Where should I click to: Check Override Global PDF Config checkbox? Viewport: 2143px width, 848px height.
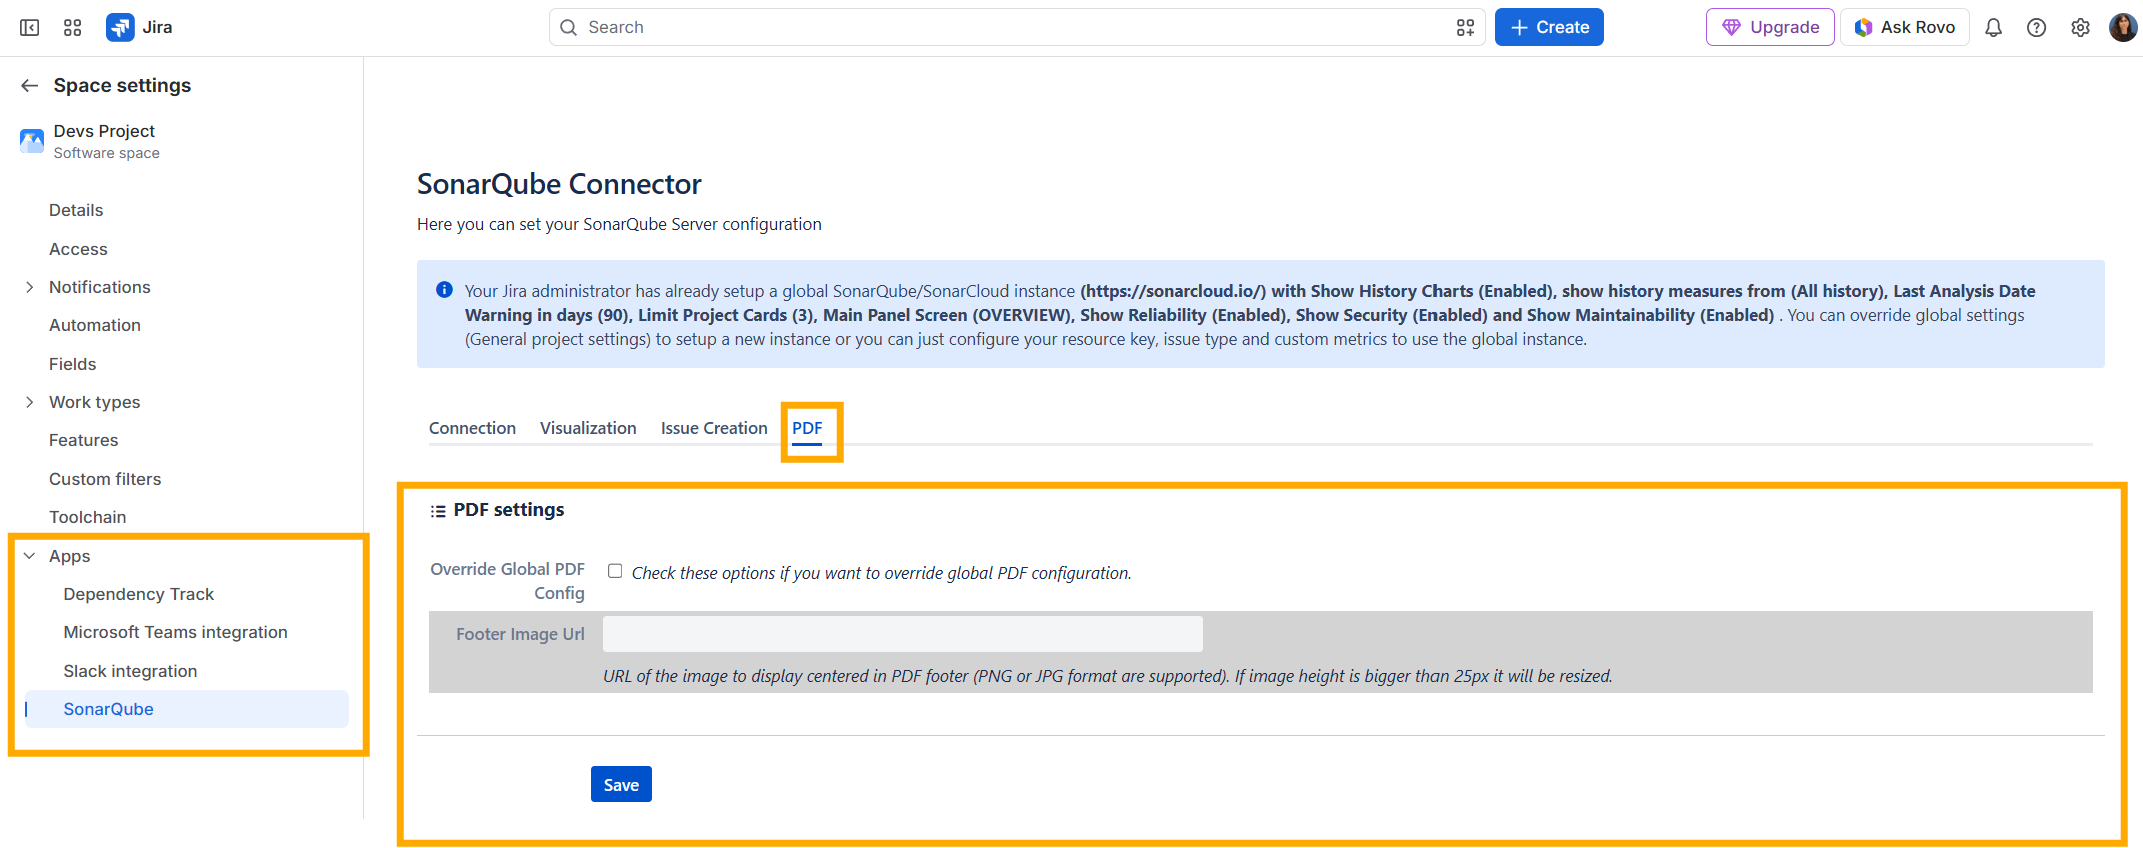[615, 571]
